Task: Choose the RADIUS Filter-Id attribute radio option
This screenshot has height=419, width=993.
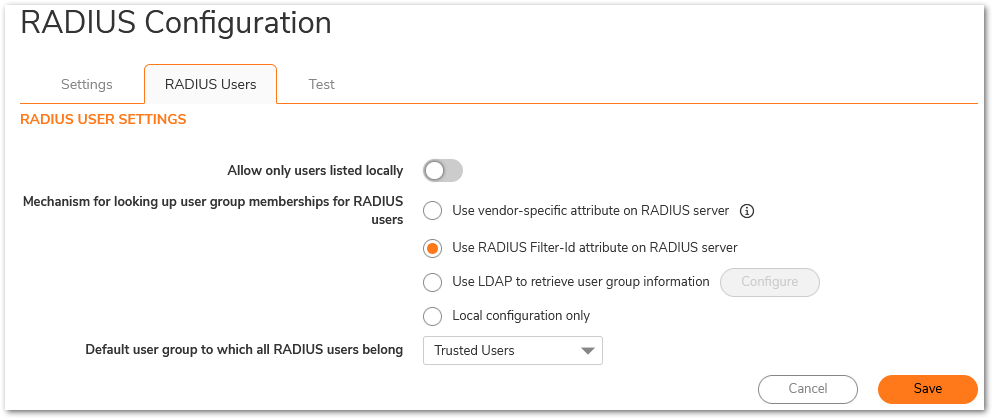Action: 433,248
